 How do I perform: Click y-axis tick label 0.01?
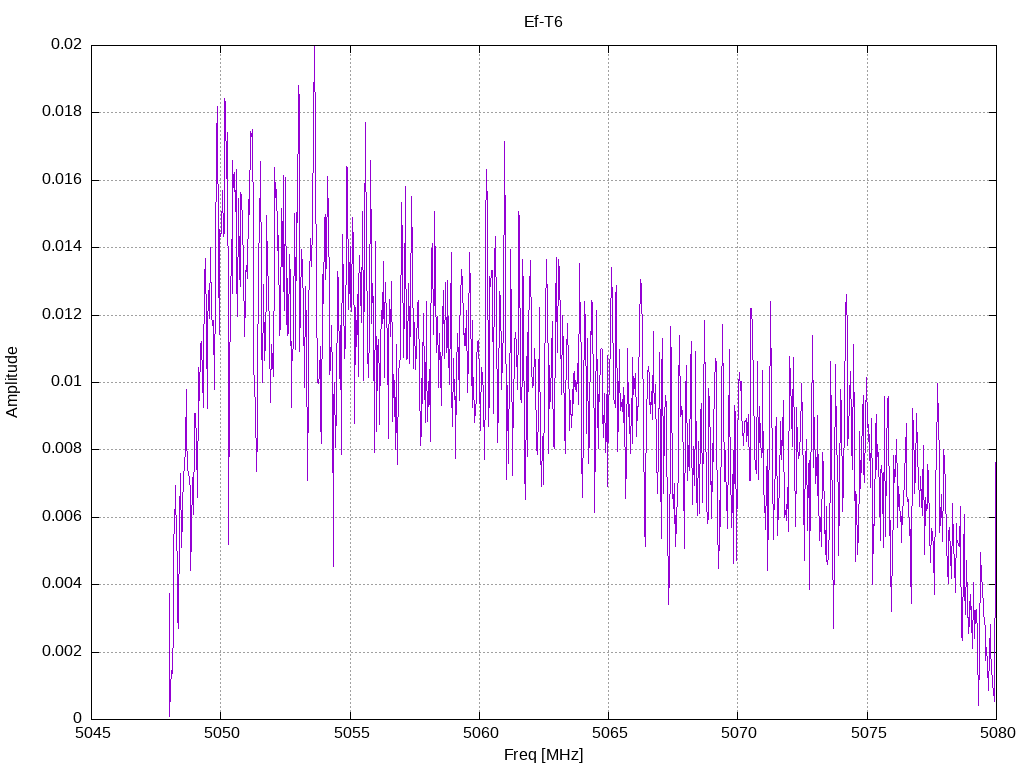pyautogui.click(x=67, y=381)
